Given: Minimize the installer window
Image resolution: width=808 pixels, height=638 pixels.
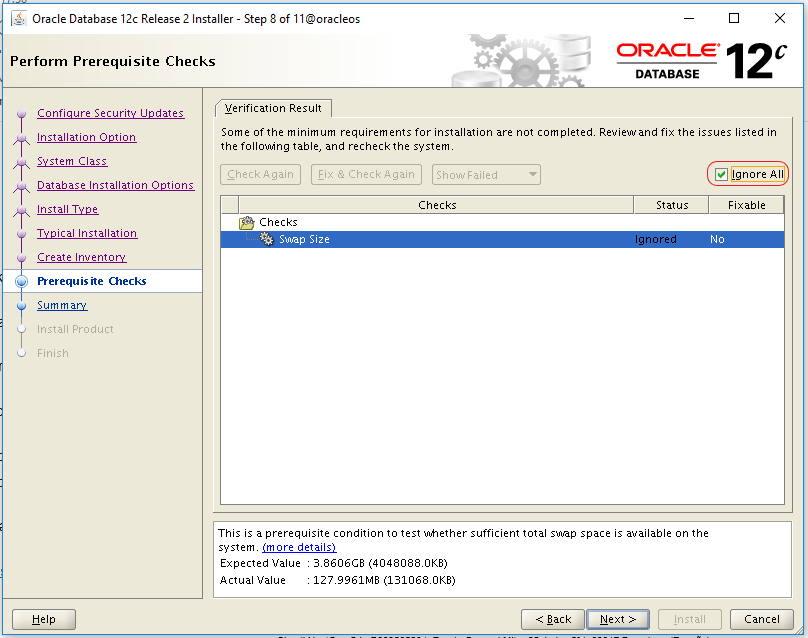Looking at the screenshot, I should tap(689, 19).
